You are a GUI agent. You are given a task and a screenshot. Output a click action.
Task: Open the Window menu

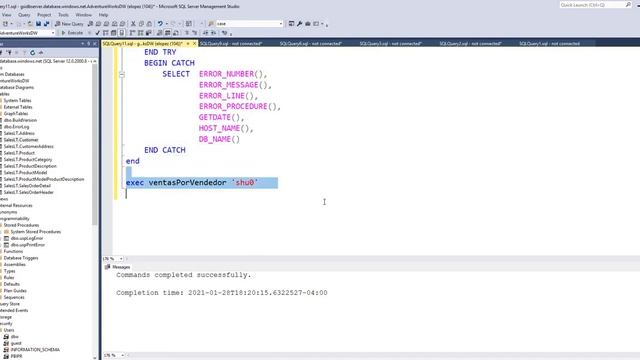(84, 15)
